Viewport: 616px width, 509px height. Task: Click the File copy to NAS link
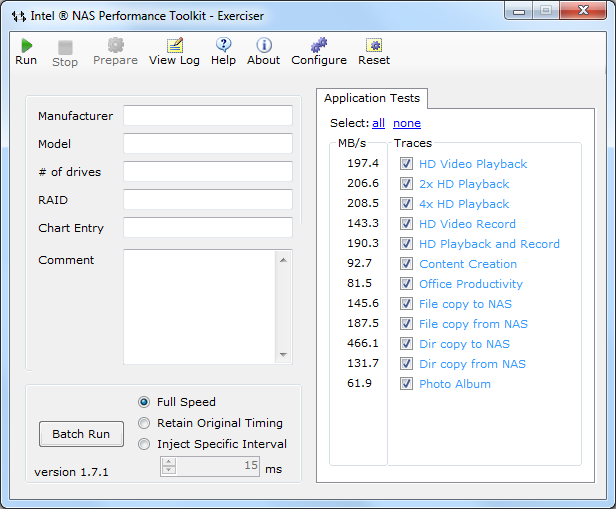(x=466, y=304)
